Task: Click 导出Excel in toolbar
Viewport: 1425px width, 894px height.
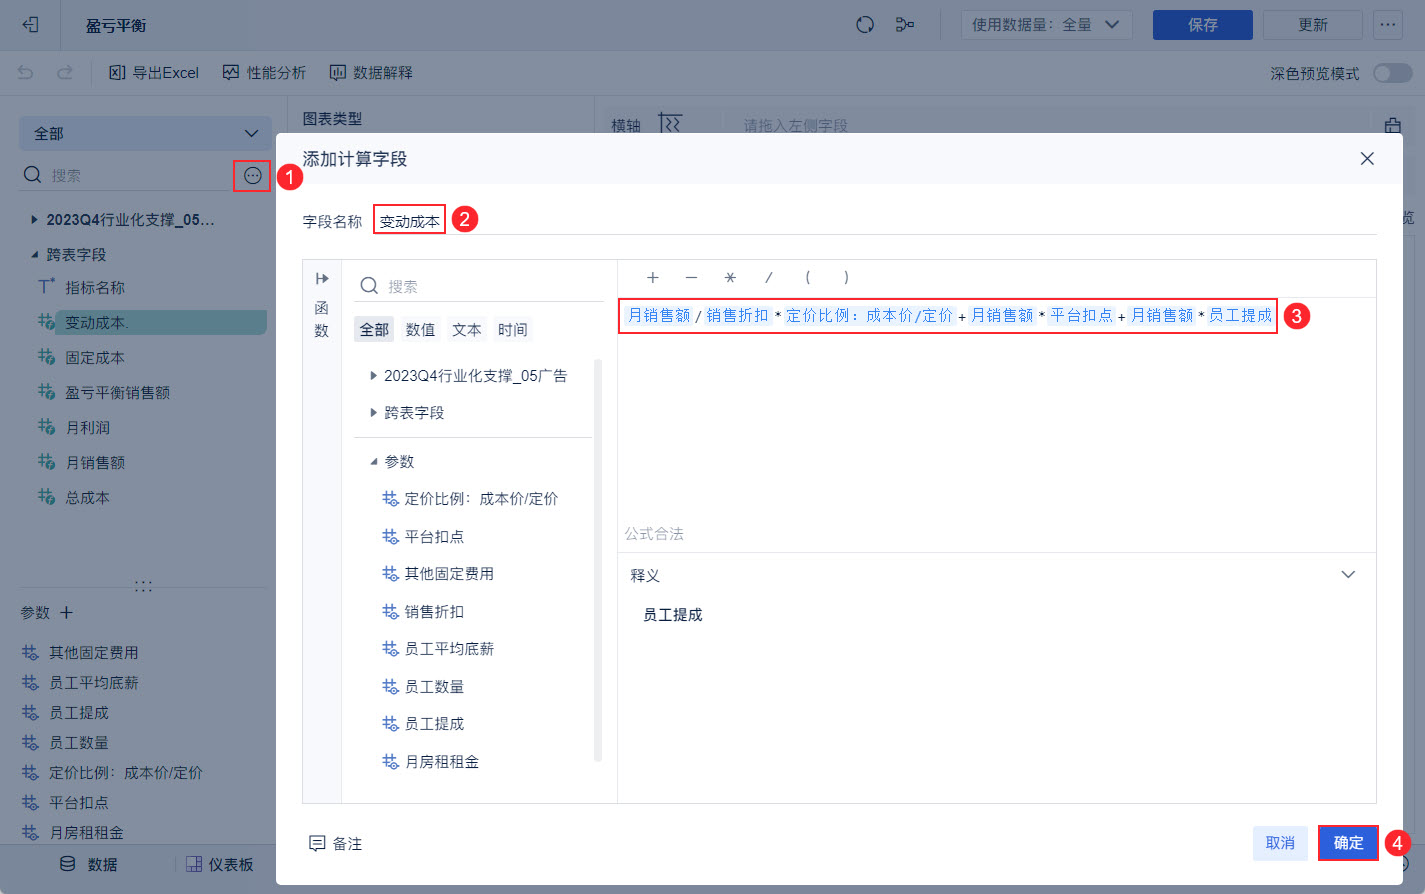Action: tap(154, 72)
